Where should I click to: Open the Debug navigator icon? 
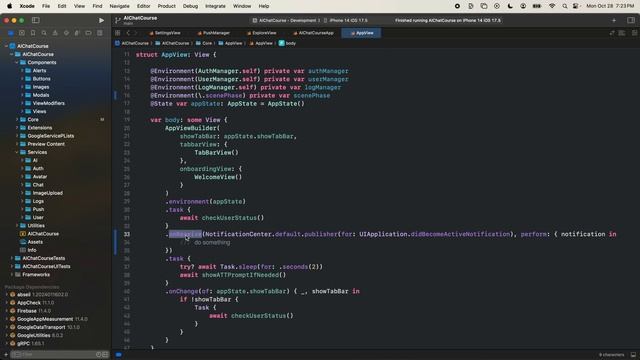(77, 33)
